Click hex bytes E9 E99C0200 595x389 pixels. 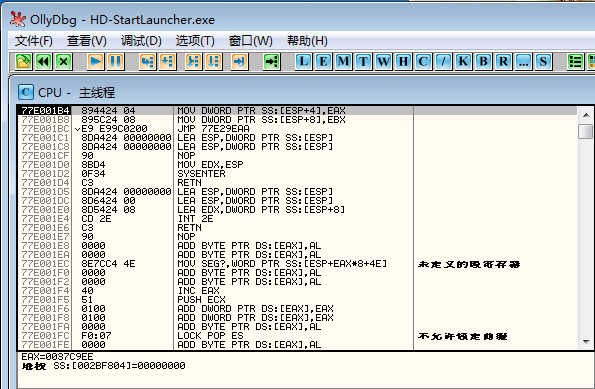coord(114,129)
